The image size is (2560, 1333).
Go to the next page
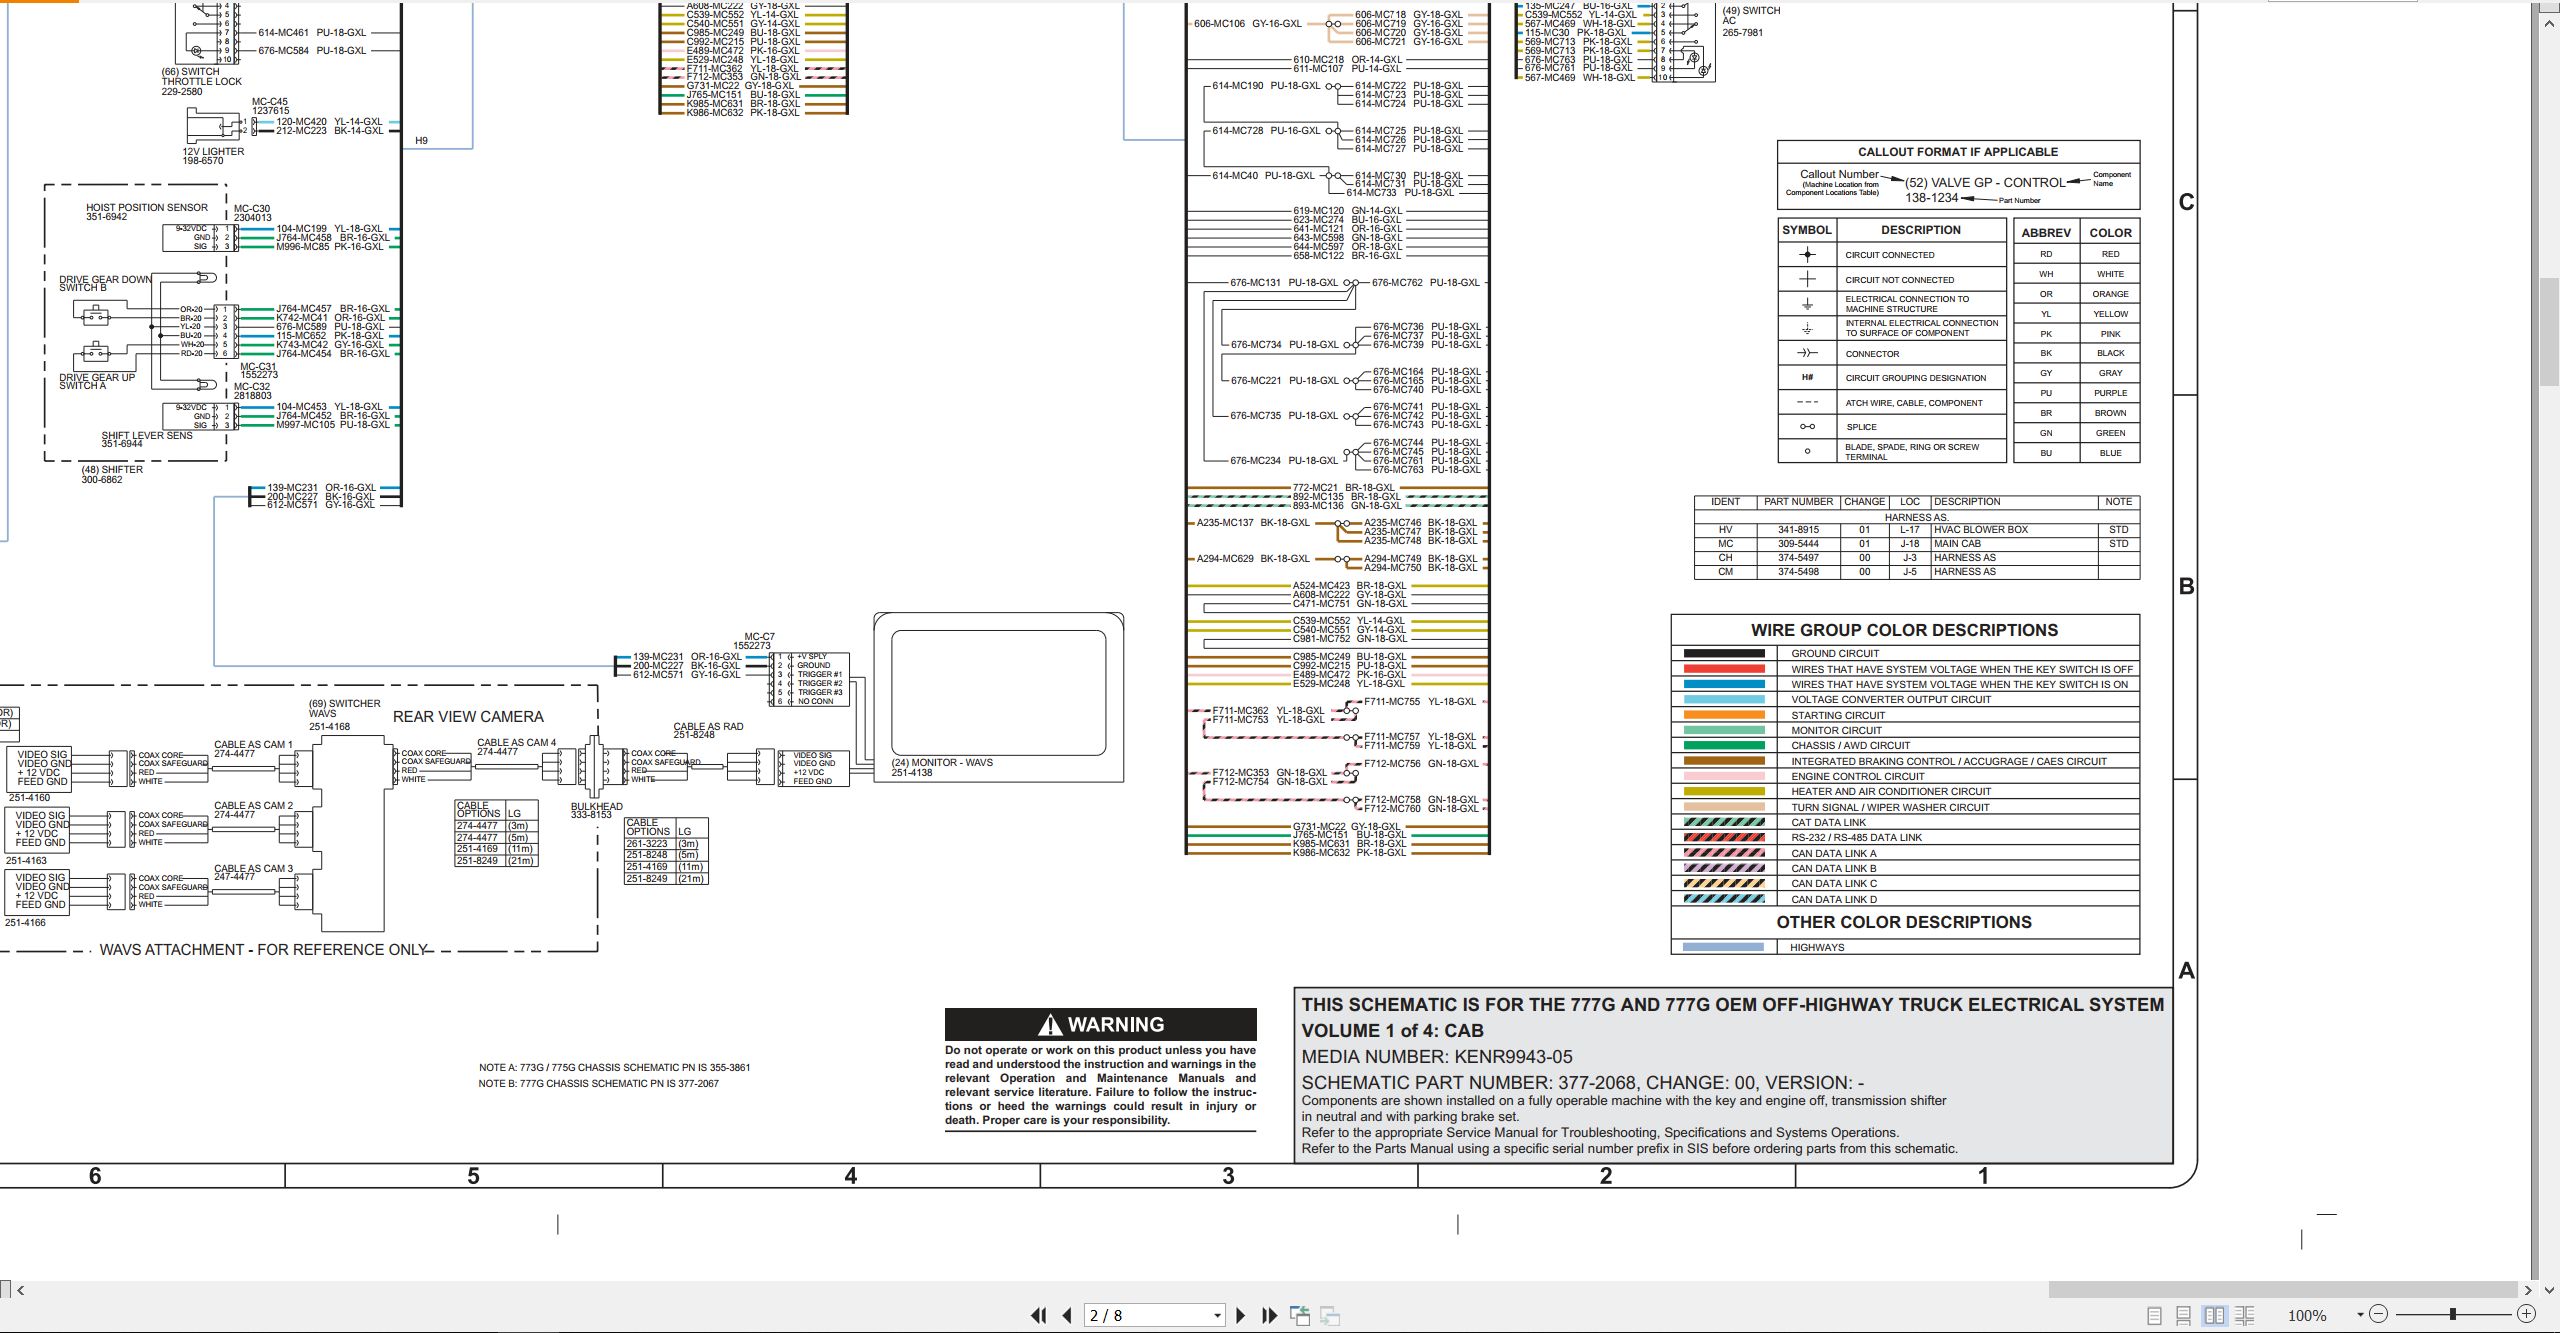1241,1315
